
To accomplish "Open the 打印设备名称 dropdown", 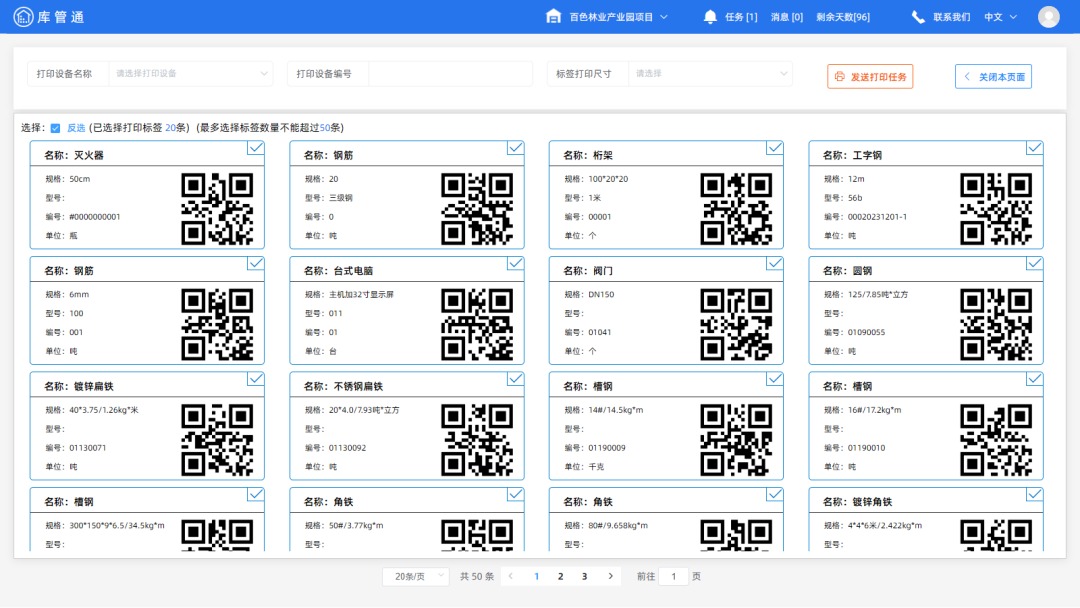I will 190,73.
